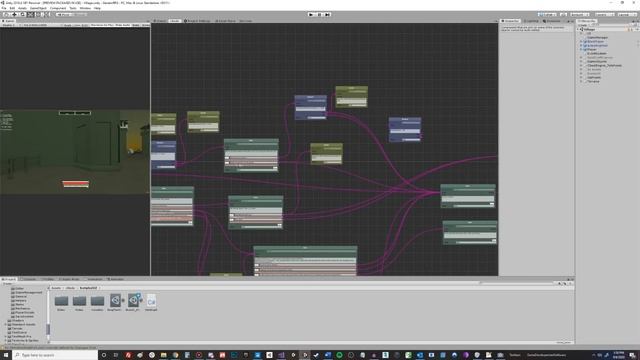Toggle Stats overlay in Game view

coord(136,25)
